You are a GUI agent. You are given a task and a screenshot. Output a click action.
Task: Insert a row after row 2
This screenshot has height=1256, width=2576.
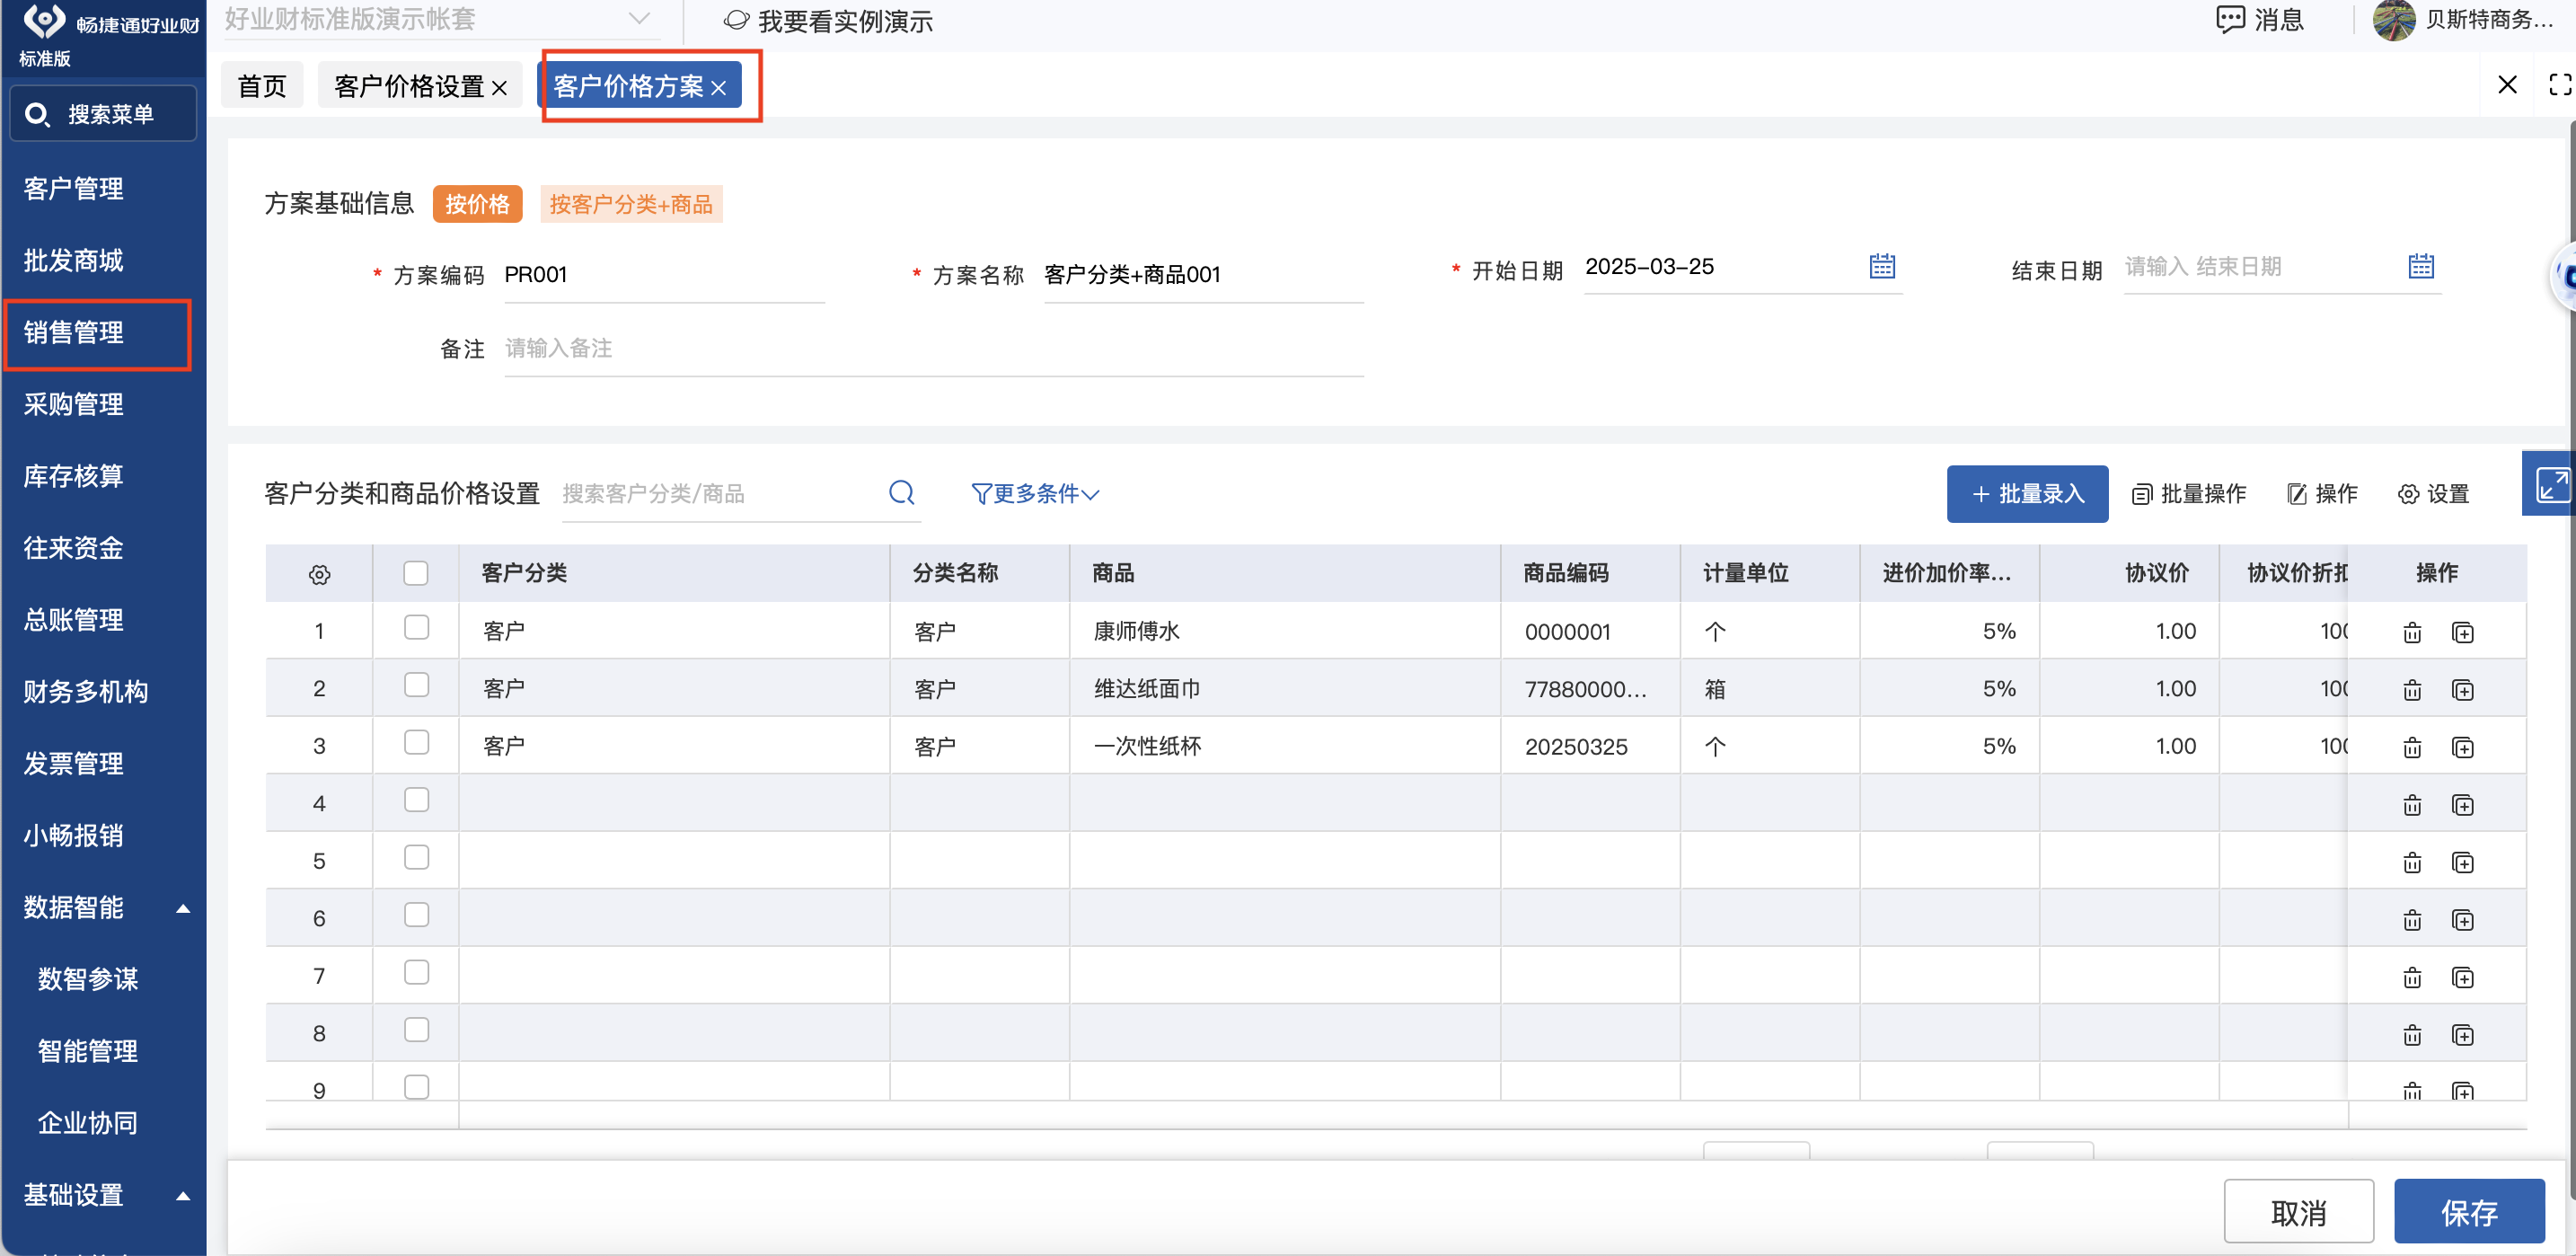click(x=2463, y=690)
